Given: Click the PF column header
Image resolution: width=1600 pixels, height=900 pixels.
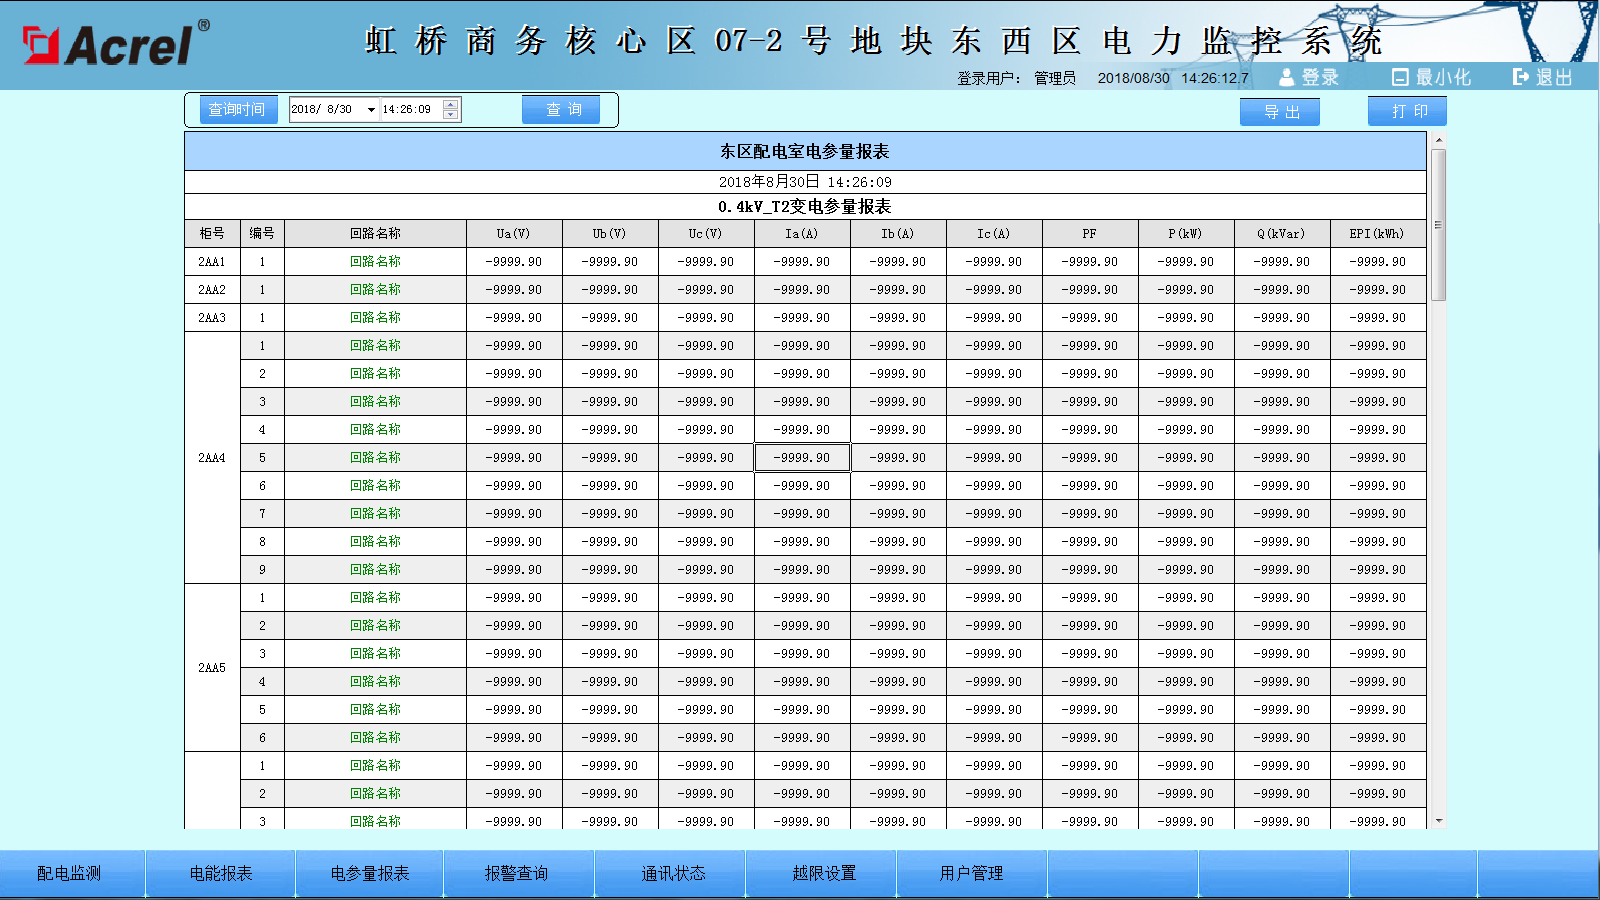Looking at the screenshot, I should click(1090, 234).
